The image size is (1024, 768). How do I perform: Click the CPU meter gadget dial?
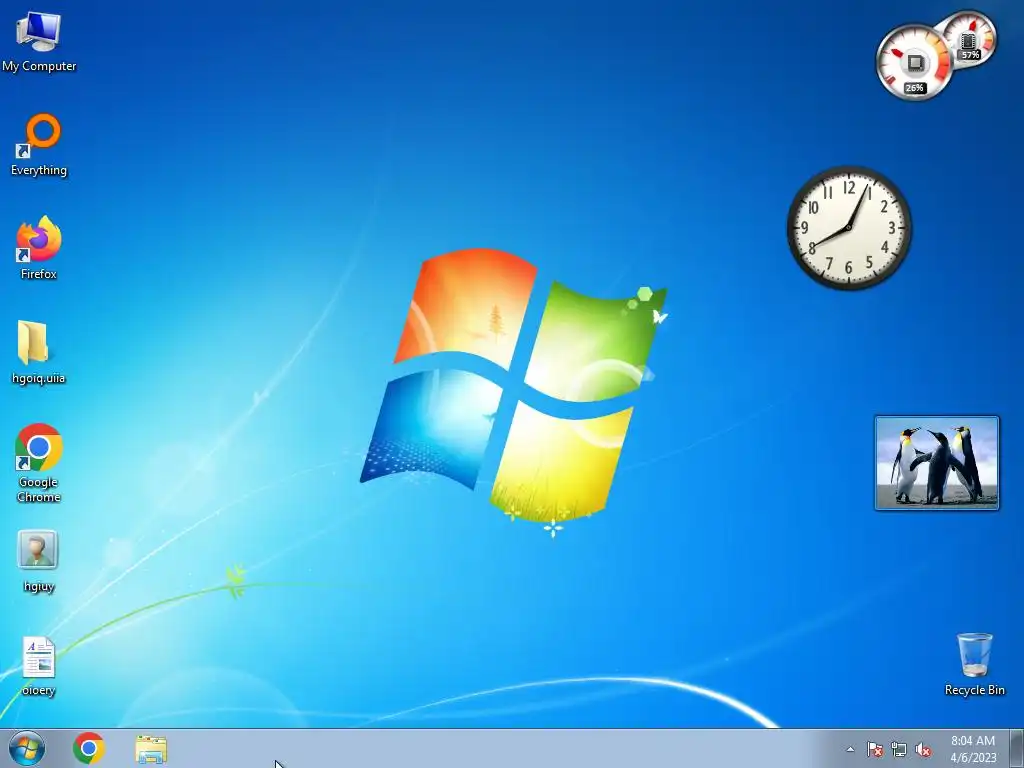pos(914,63)
